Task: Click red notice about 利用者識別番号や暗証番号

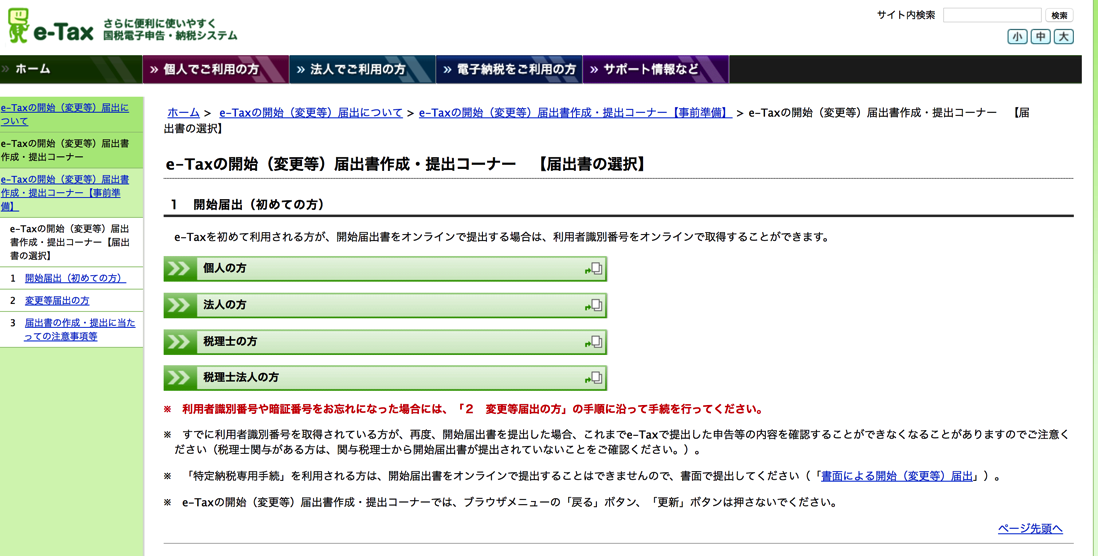Action: coord(463,409)
